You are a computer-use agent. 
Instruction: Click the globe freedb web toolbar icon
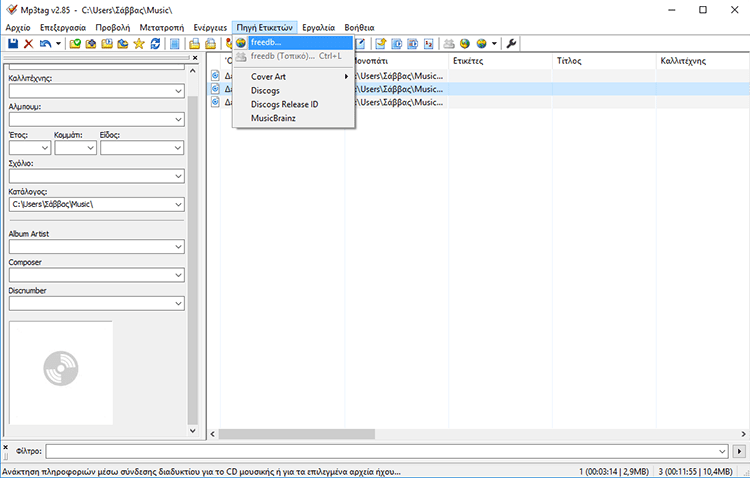tap(465, 44)
